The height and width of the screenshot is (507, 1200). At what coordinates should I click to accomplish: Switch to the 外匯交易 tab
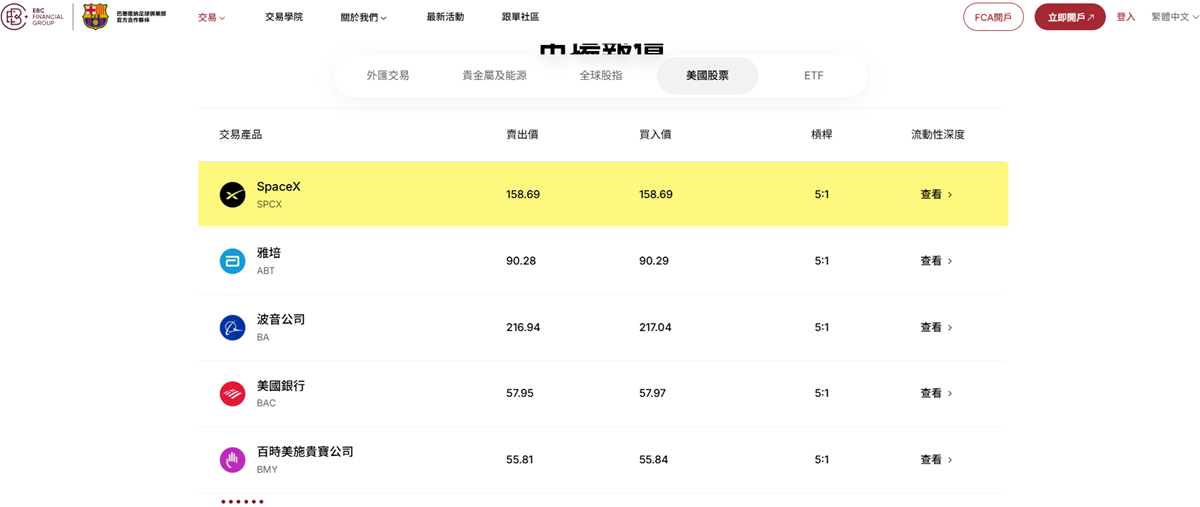coord(388,75)
